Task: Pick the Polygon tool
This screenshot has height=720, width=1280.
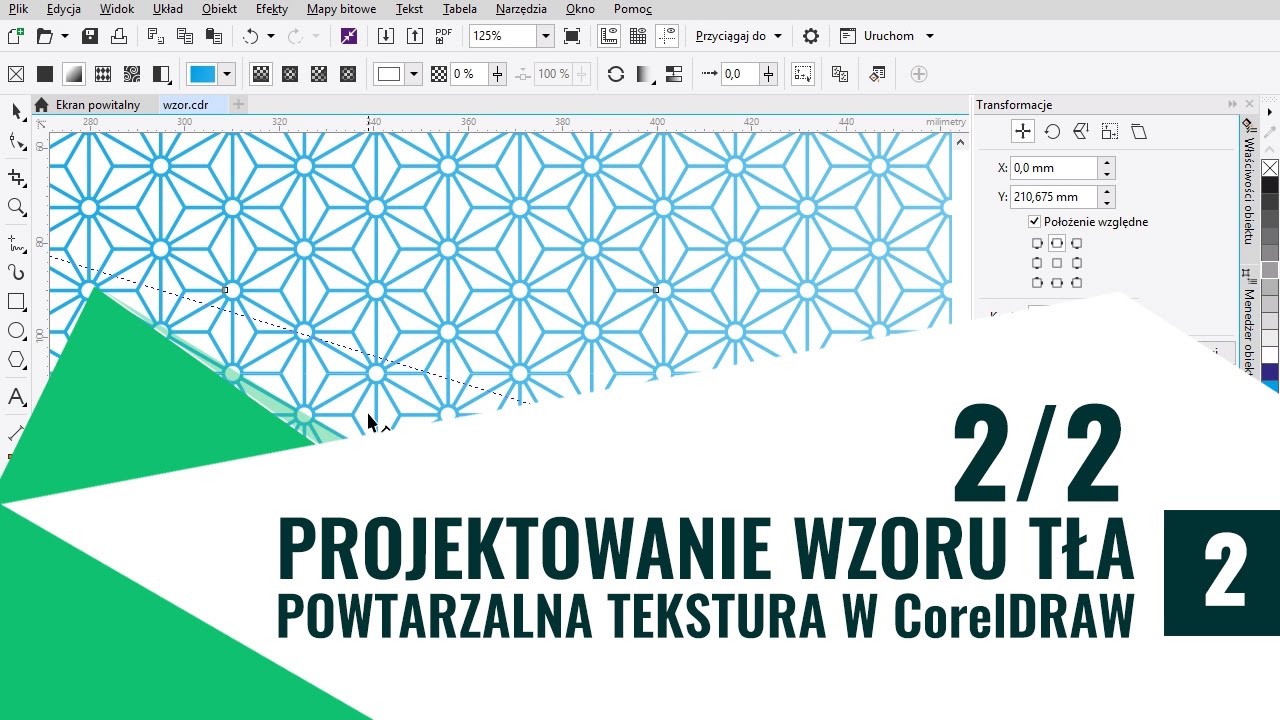Action: pos(16,360)
